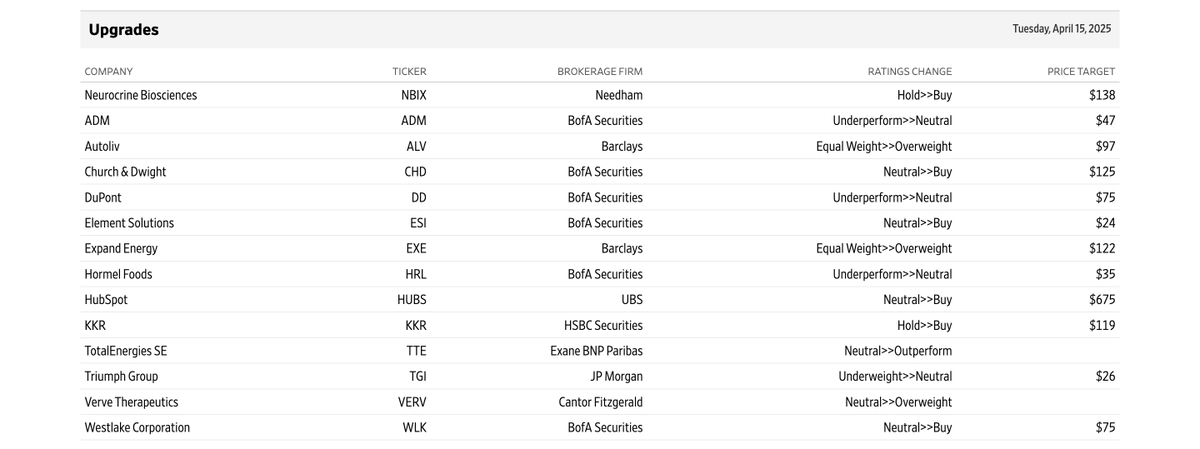Select the KKR company name cell
This screenshot has width=1200, height=449.
95,326
